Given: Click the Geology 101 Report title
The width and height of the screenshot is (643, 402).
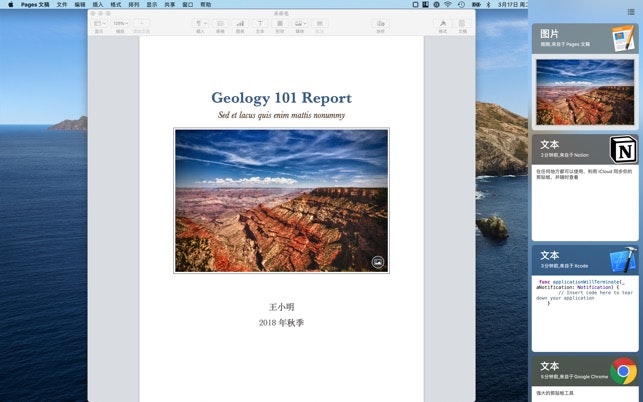Looking at the screenshot, I should pos(282,98).
